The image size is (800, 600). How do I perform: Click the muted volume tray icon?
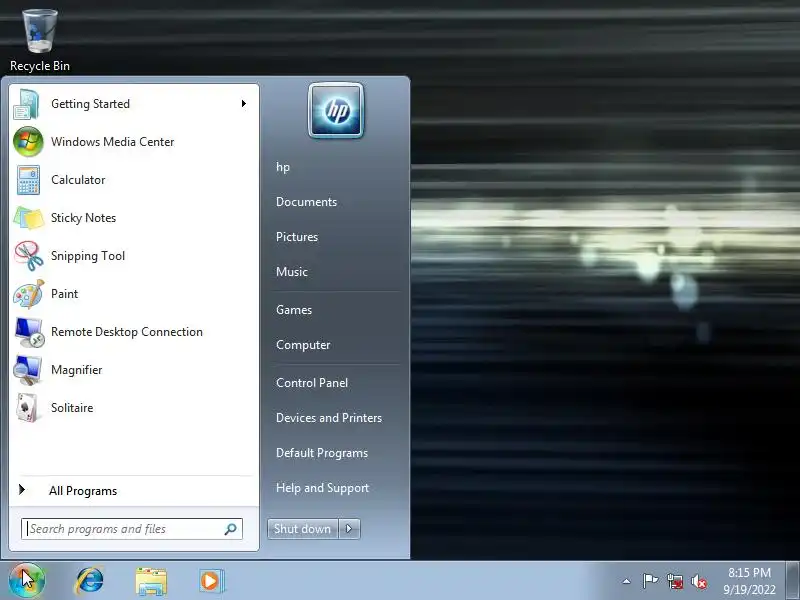point(699,581)
